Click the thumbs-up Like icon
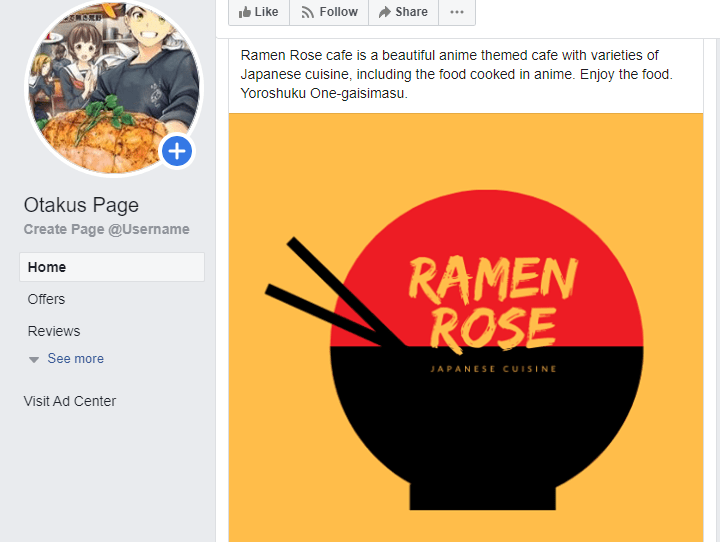Image resolution: width=720 pixels, height=542 pixels. pyautogui.click(x=244, y=12)
